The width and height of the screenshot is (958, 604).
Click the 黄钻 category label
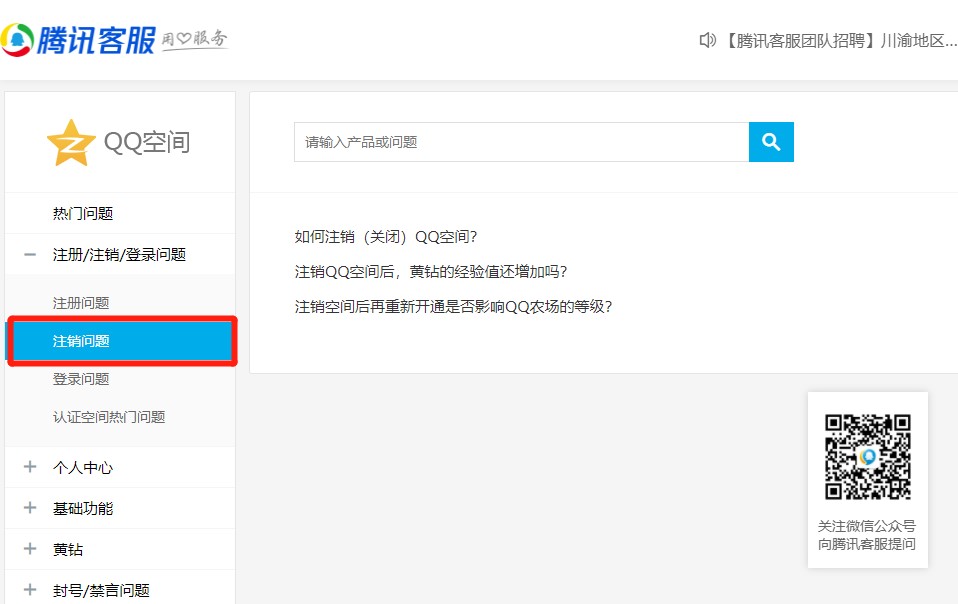[68, 550]
